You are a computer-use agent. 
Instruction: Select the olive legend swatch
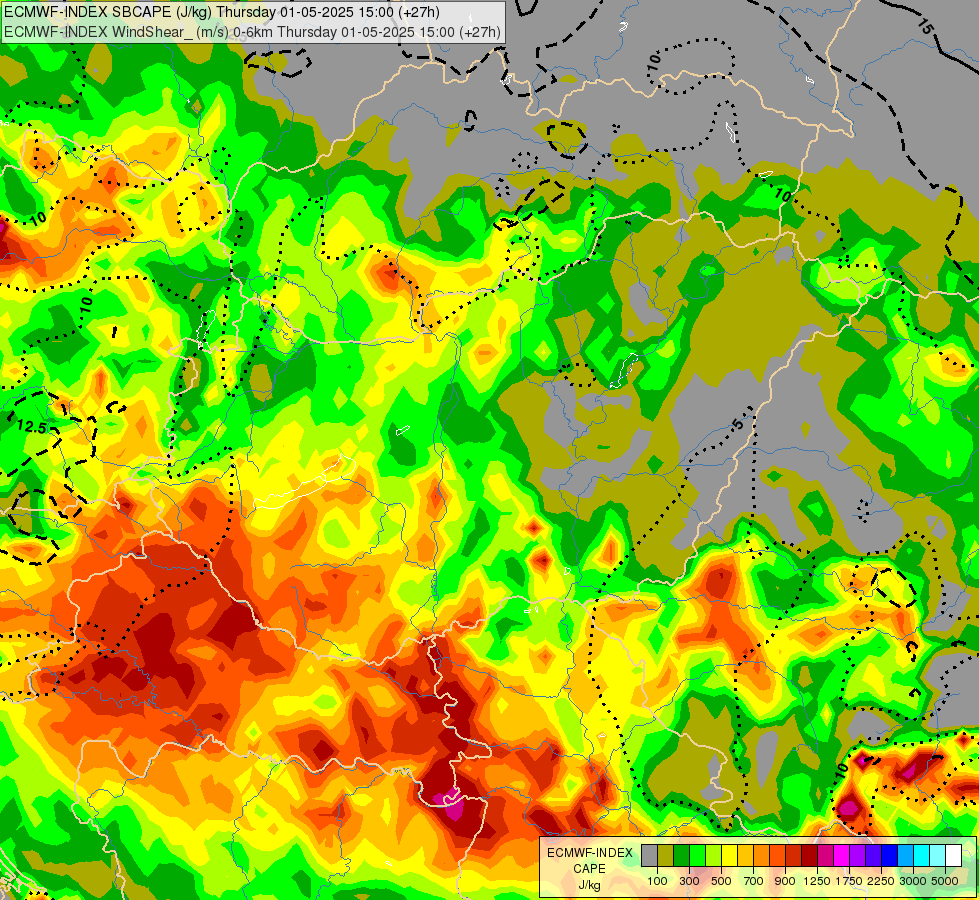pos(666,855)
